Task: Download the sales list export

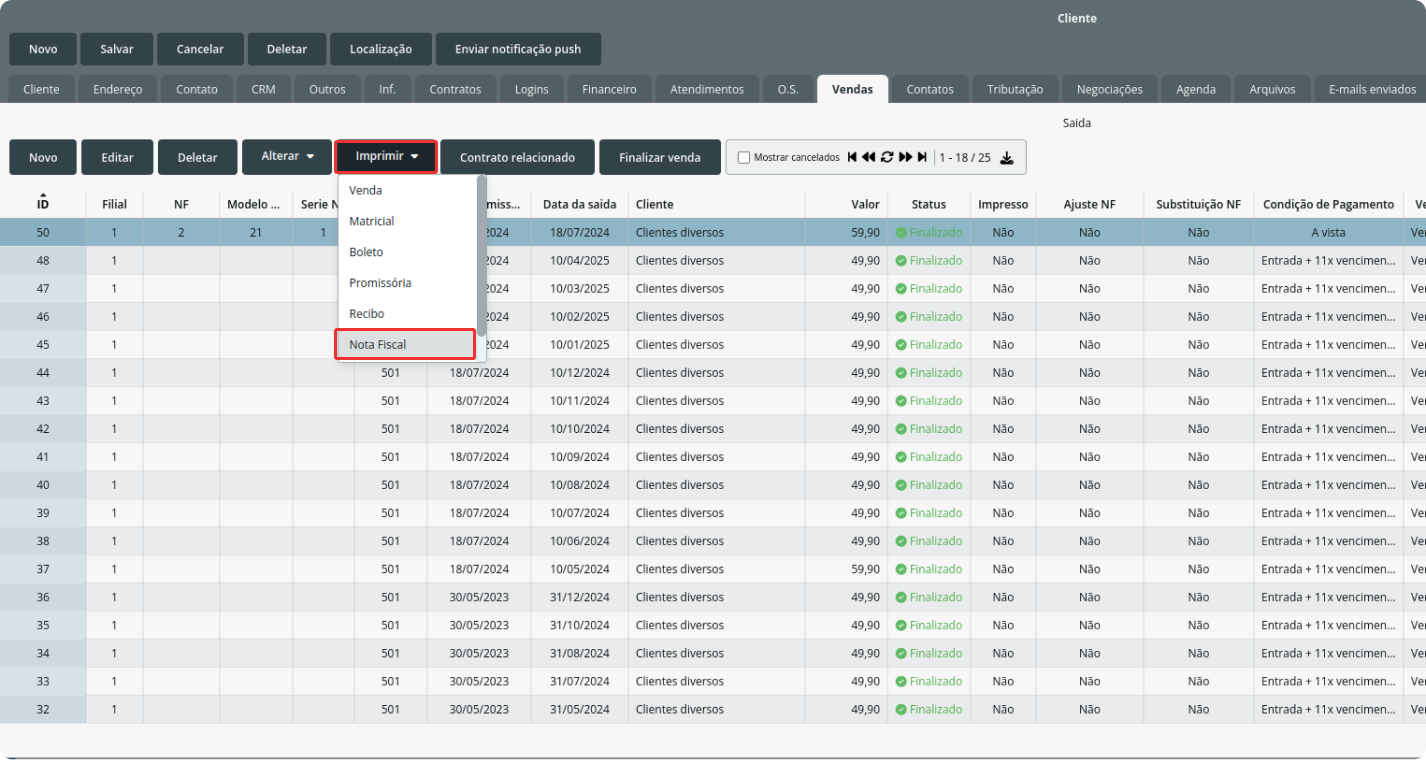Action: [1007, 157]
